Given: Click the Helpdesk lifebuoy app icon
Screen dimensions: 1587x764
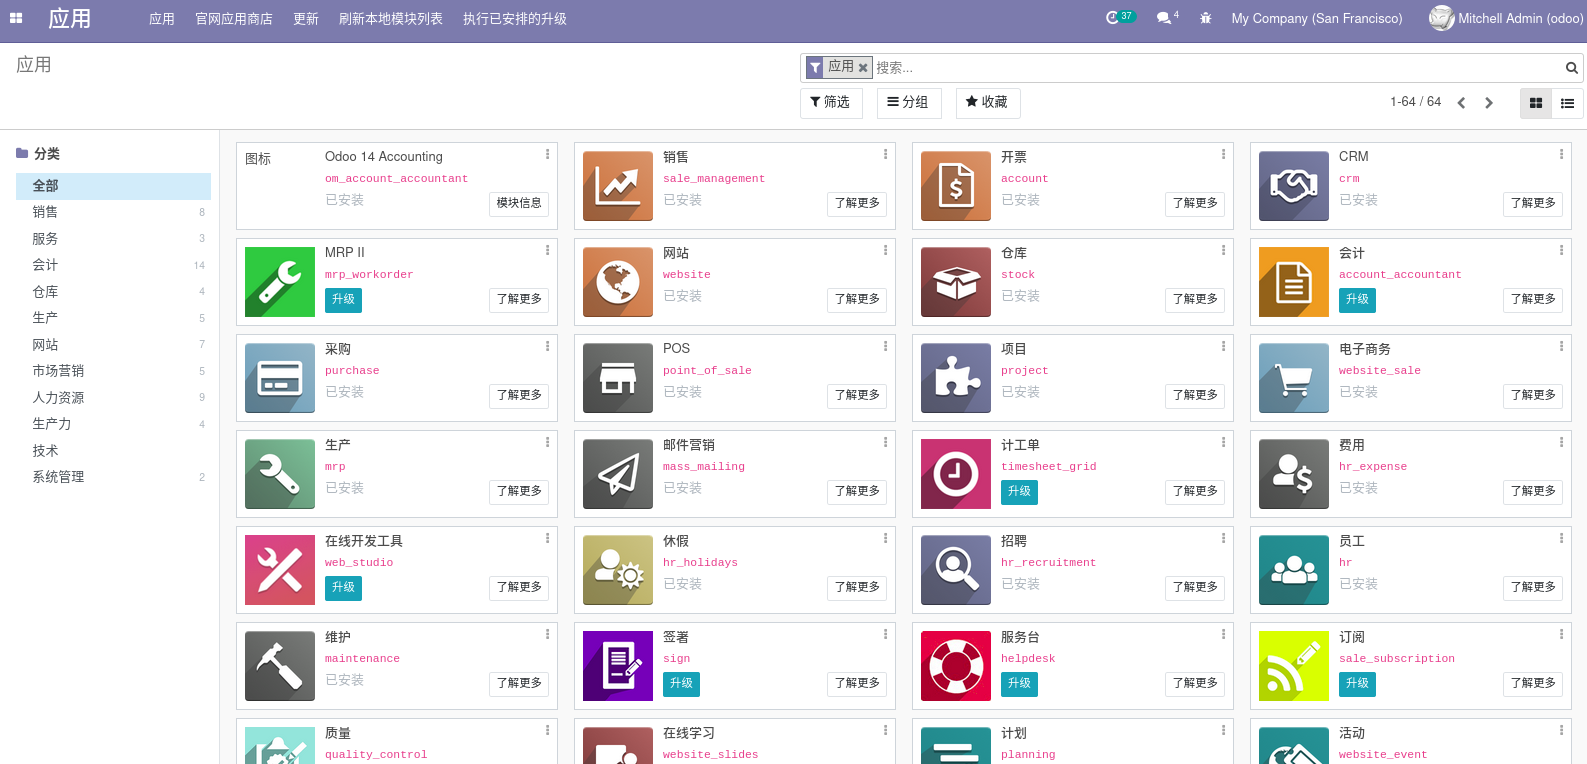Looking at the screenshot, I should click(955, 666).
